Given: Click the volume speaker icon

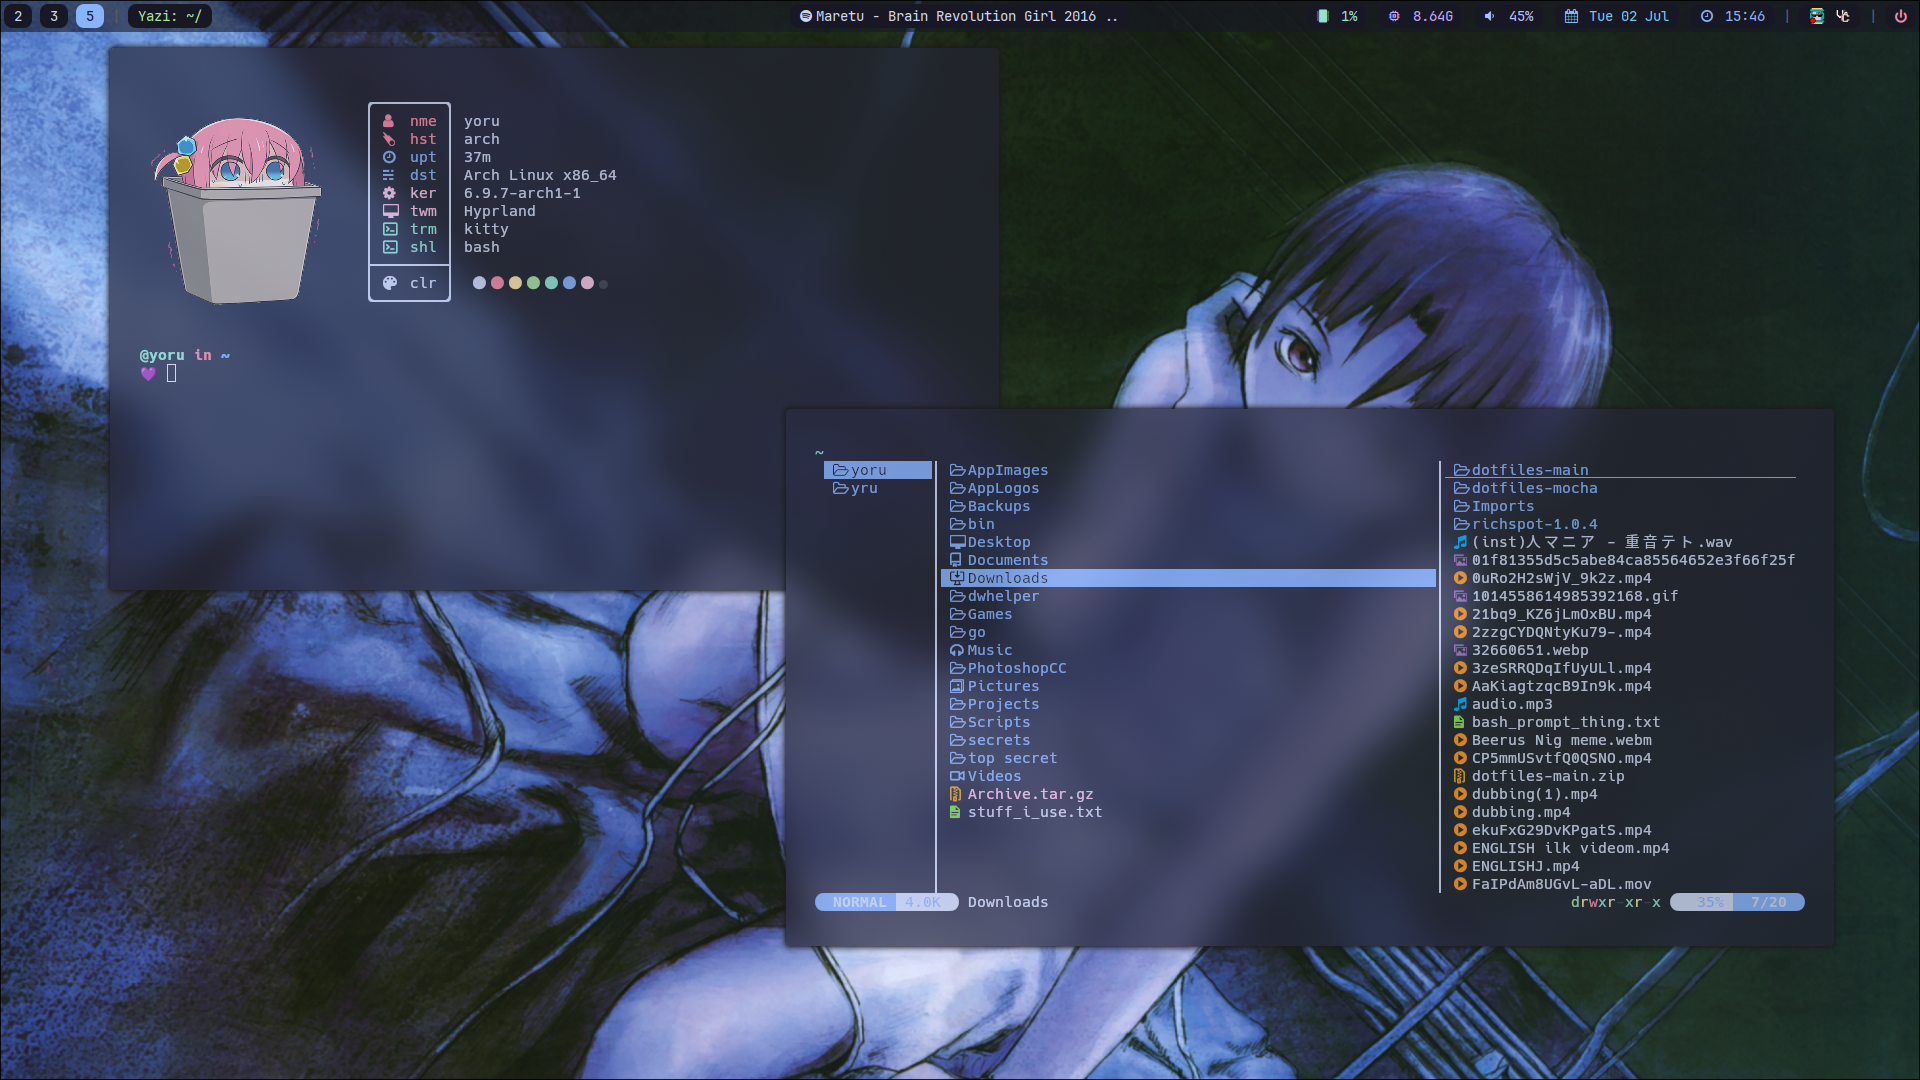Looking at the screenshot, I should (x=1489, y=16).
